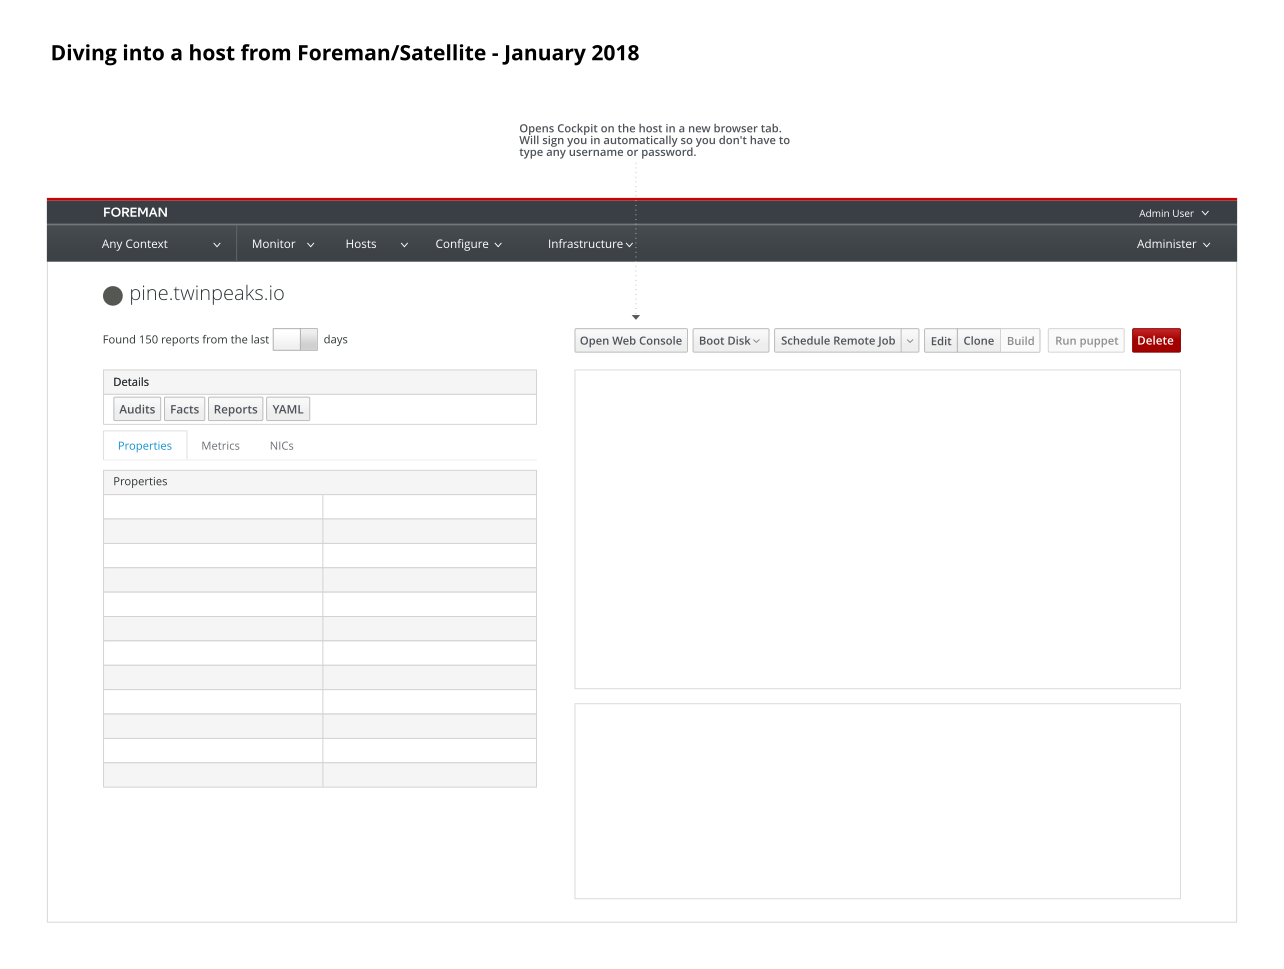Click Open Web Console button
The image size is (1284, 969).
(x=631, y=341)
